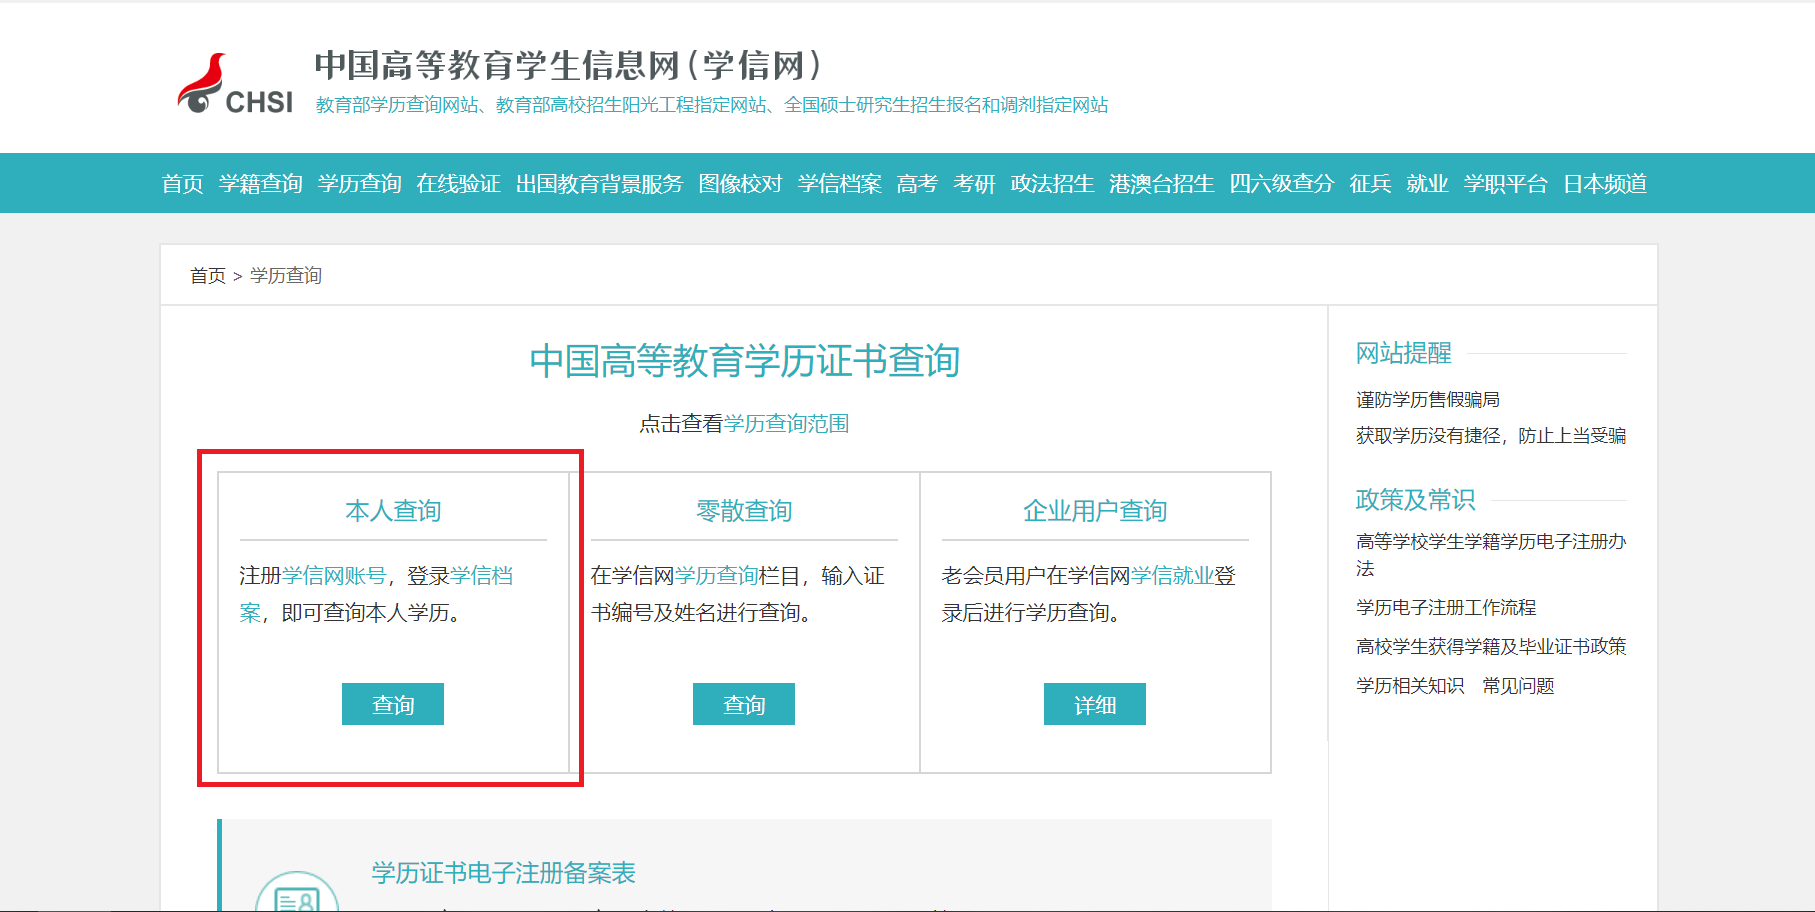Viewport: 1815px width, 912px height.
Task: Click the 备案表 certificate icon
Action: [x=297, y=892]
